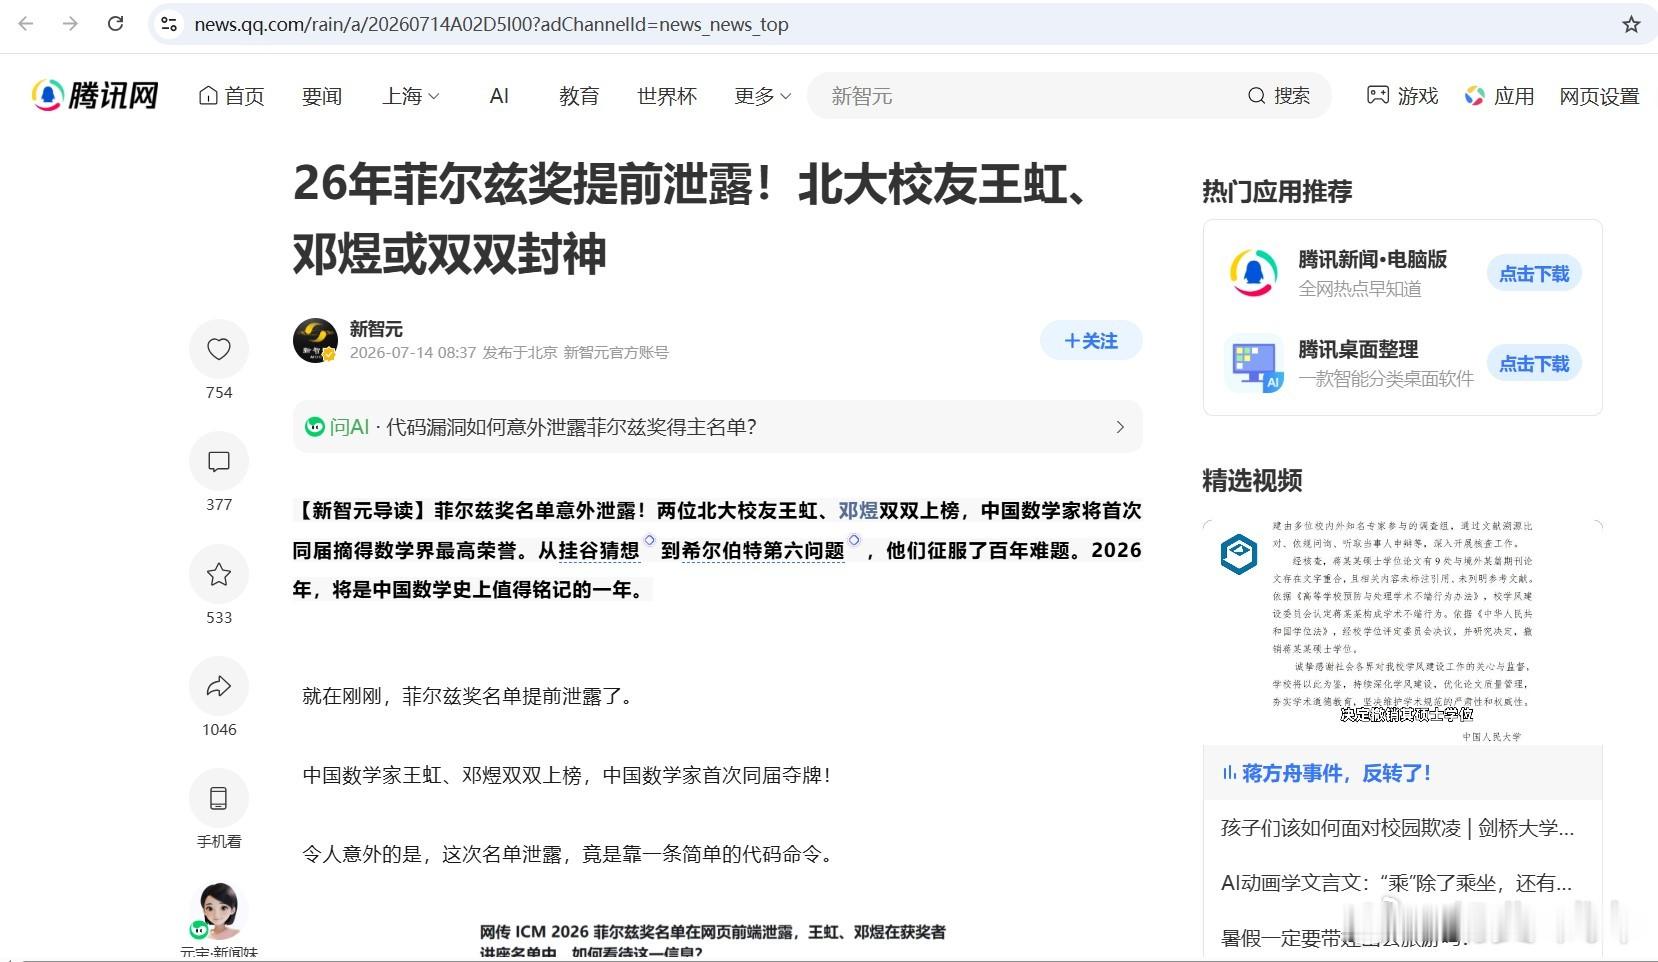1658x962 pixels.
Task: Open 蒋方舟事件,反转了! video title
Action: [1336, 773]
